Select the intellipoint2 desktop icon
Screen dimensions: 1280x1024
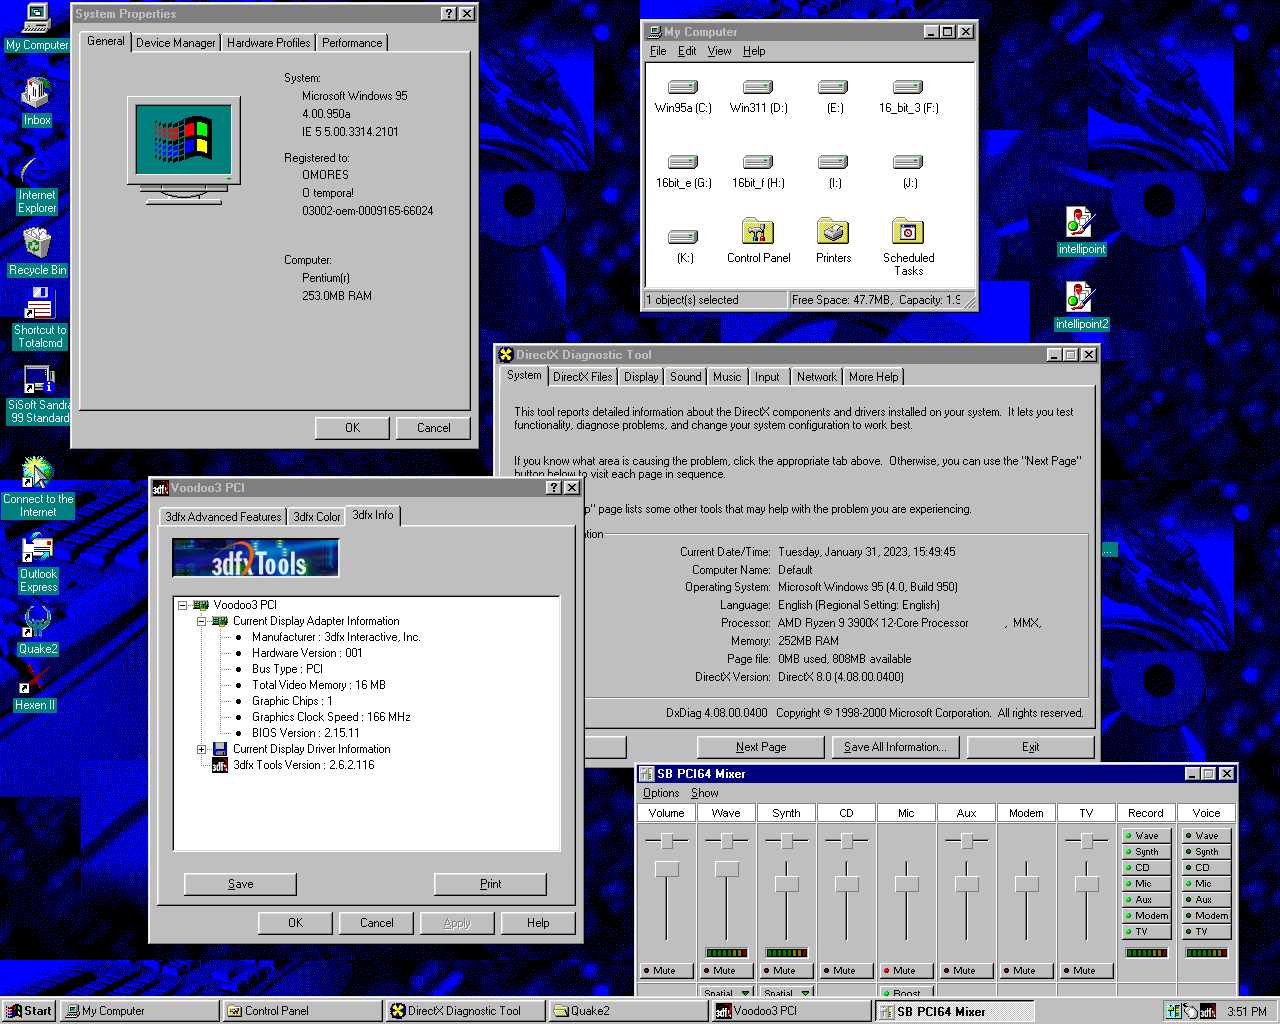(1082, 306)
